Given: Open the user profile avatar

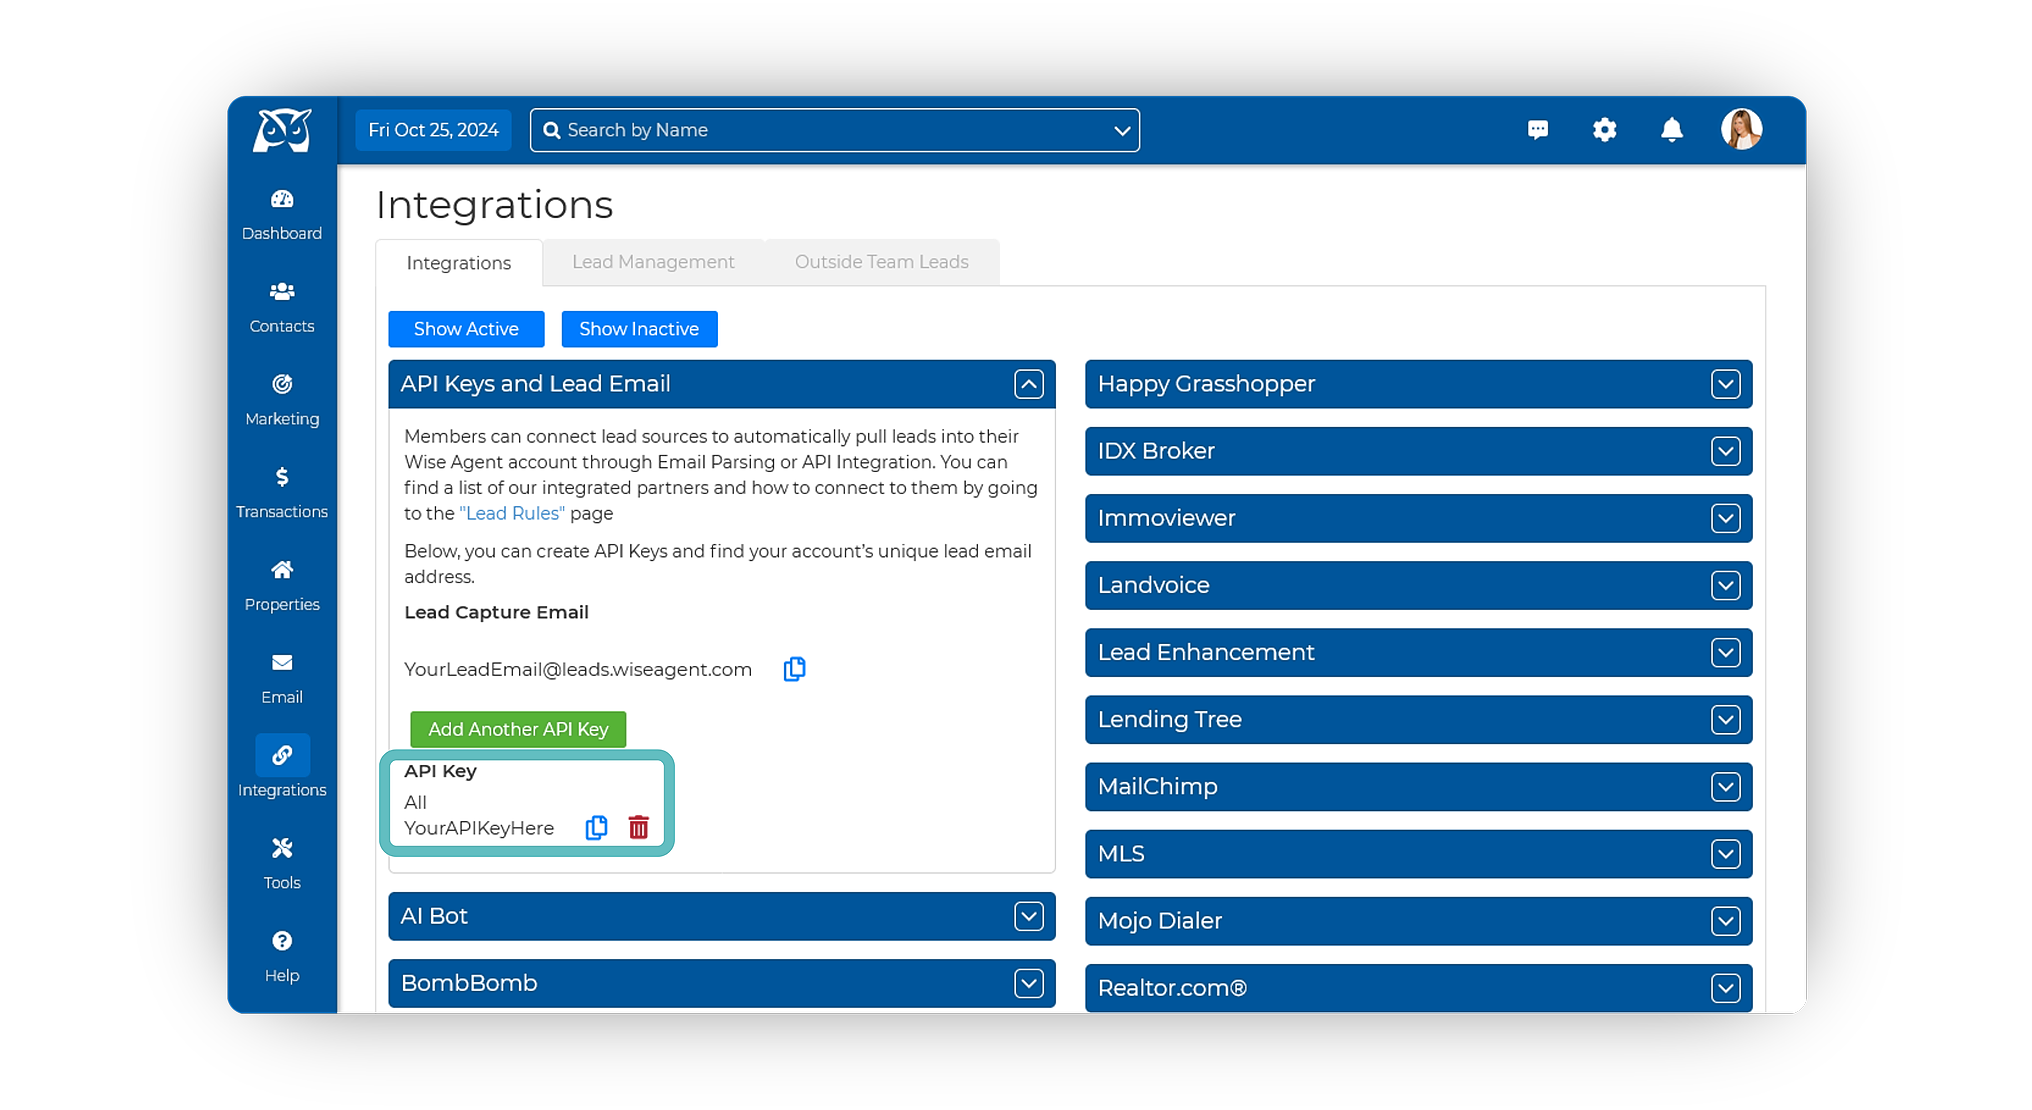Looking at the screenshot, I should click(1742, 130).
